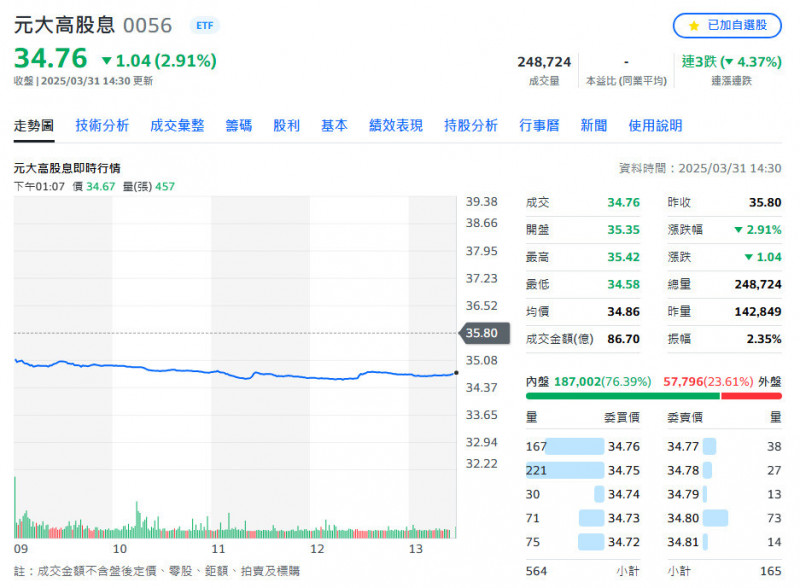This screenshot has width=800, height=588.
Task: Click the 成交金額(億) value 86.70
Action: click(623, 339)
